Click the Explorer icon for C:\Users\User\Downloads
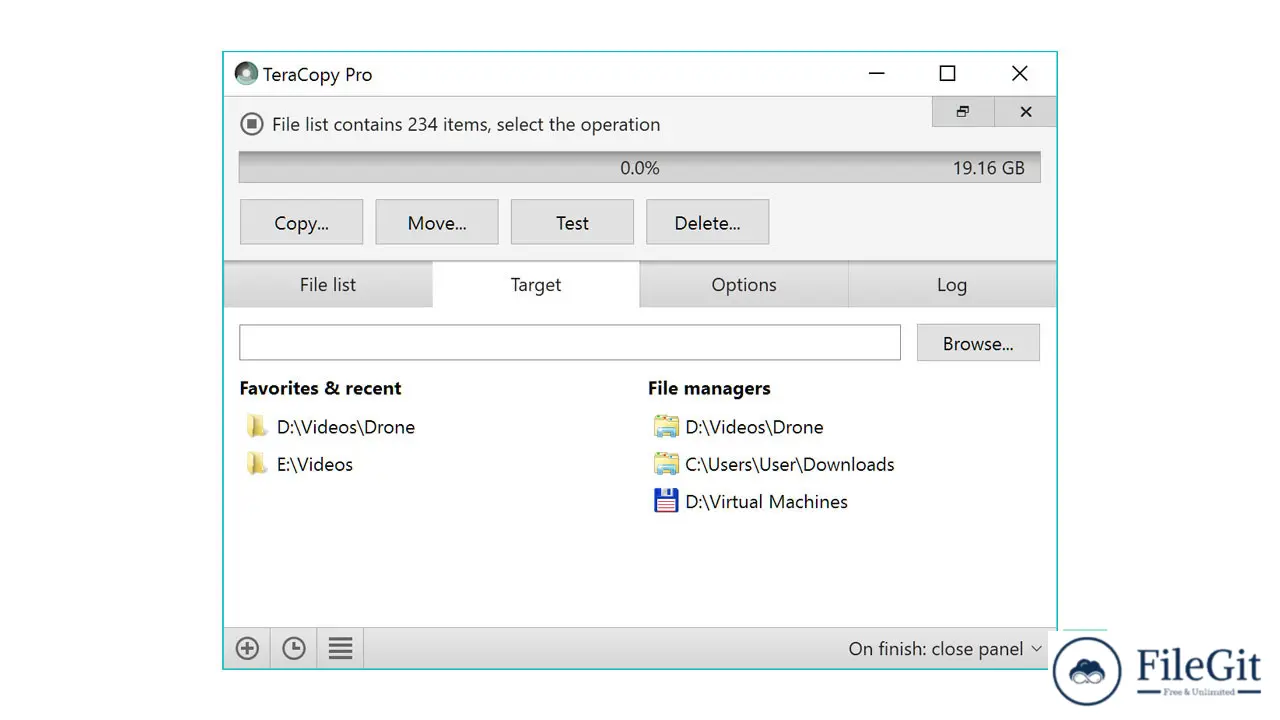Viewport: 1280px width, 720px height. pyautogui.click(x=666, y=463)
